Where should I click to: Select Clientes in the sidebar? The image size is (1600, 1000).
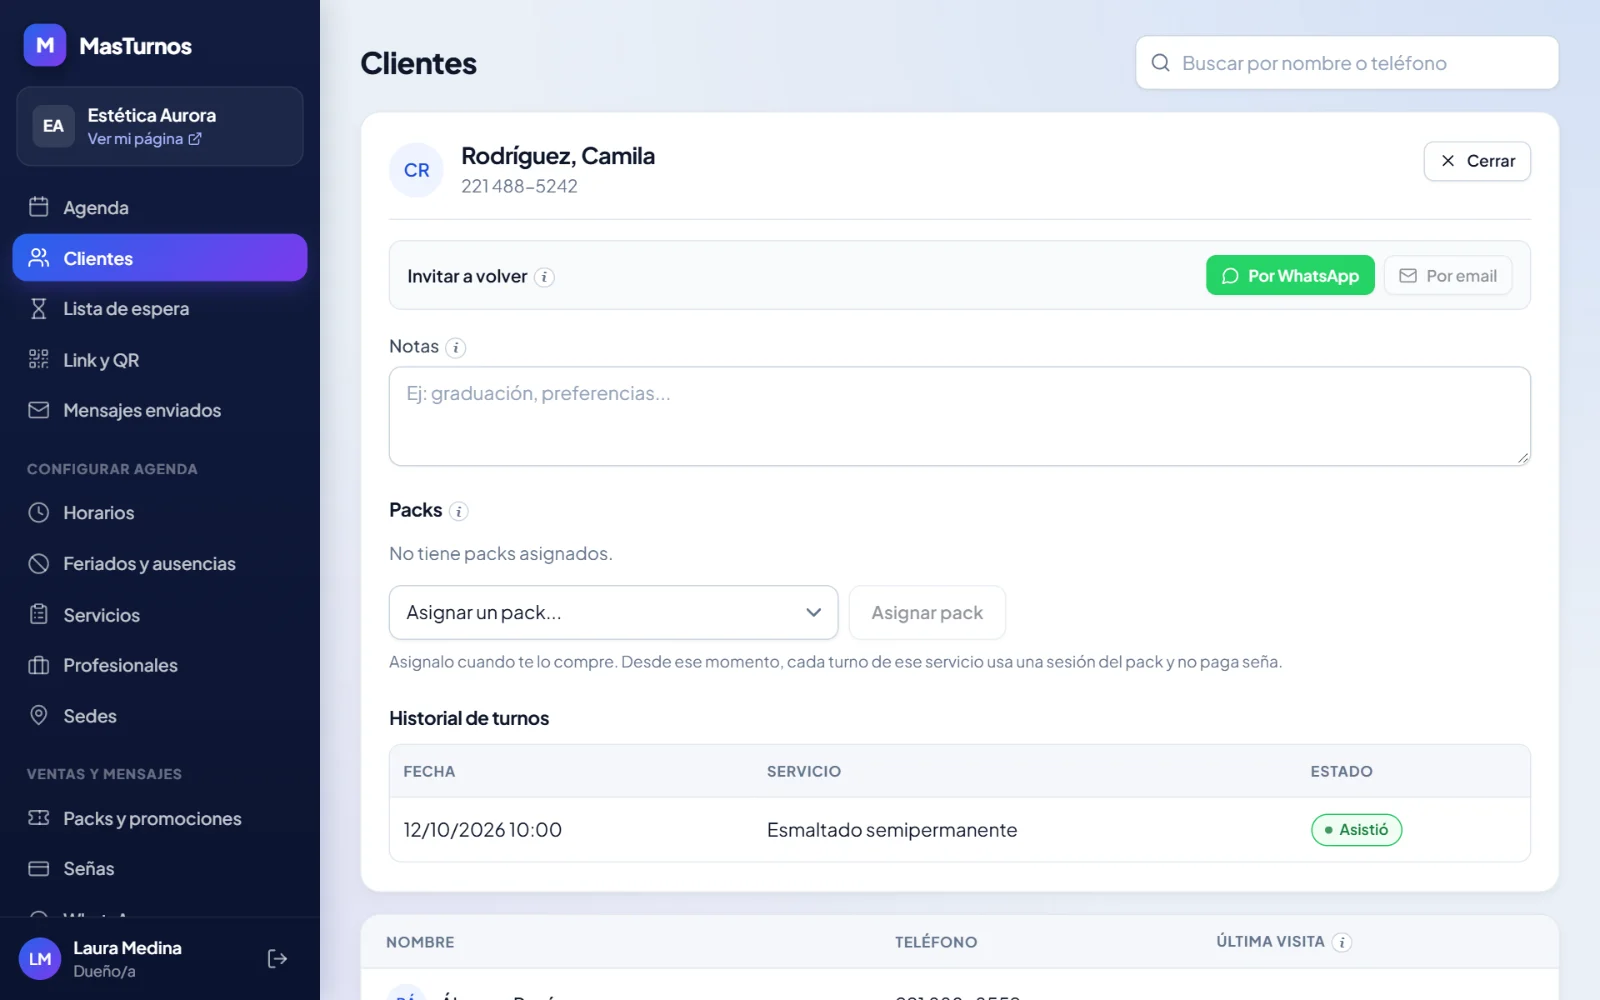pyautogui.click(x=160, y=258)
